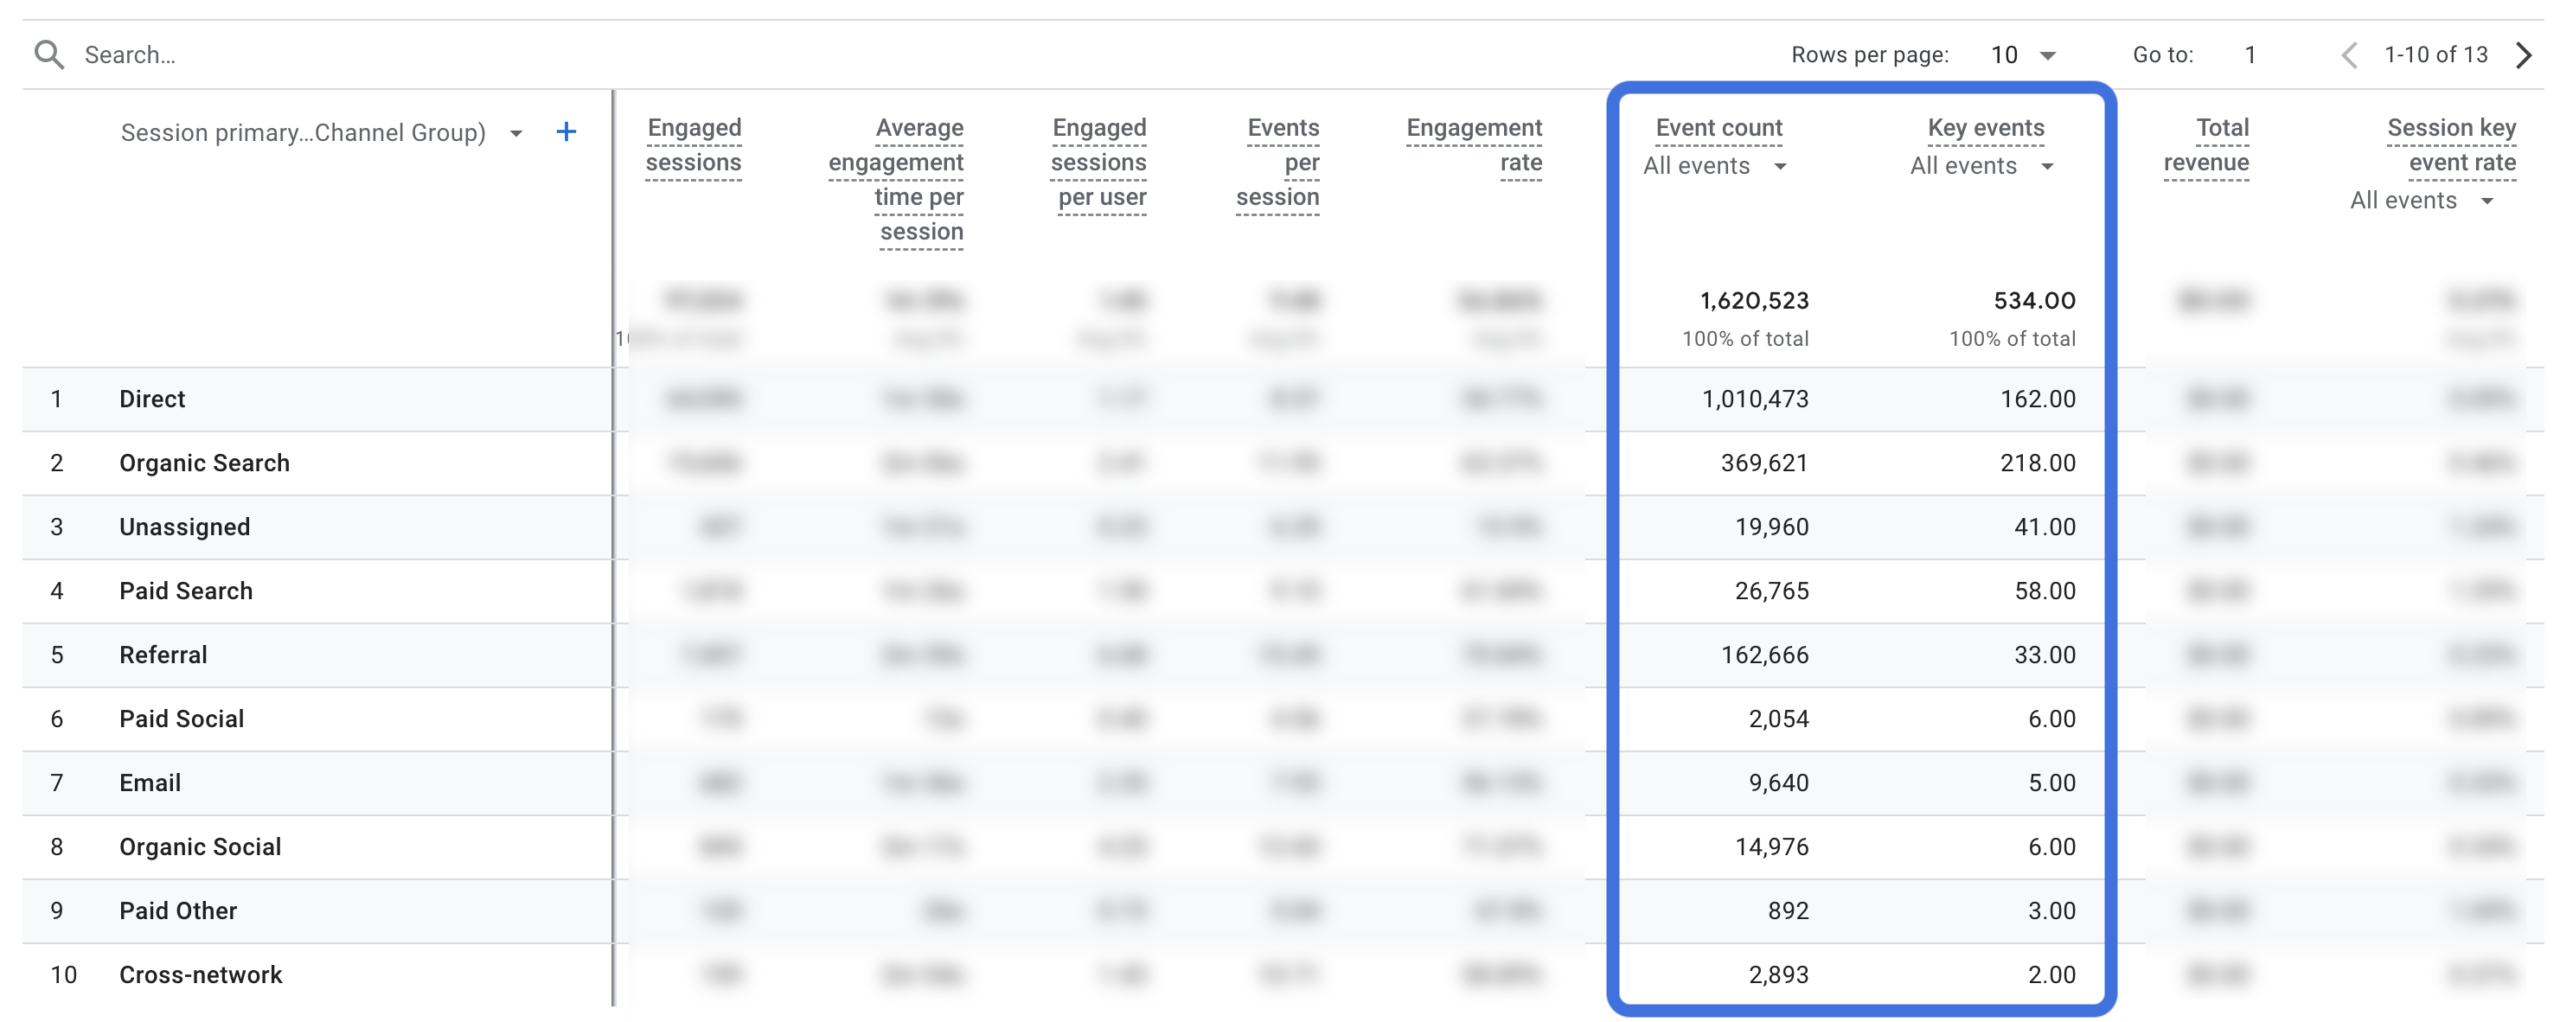
Task: Sort by Engagement rate column header
Action: (1474, 145)
